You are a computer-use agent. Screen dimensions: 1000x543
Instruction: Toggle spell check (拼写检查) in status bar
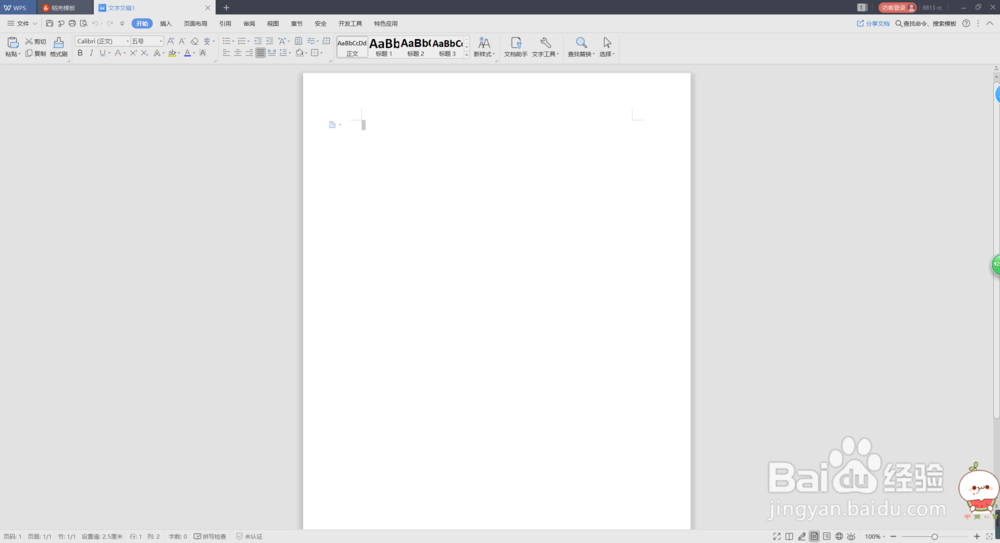click(210, 537)
